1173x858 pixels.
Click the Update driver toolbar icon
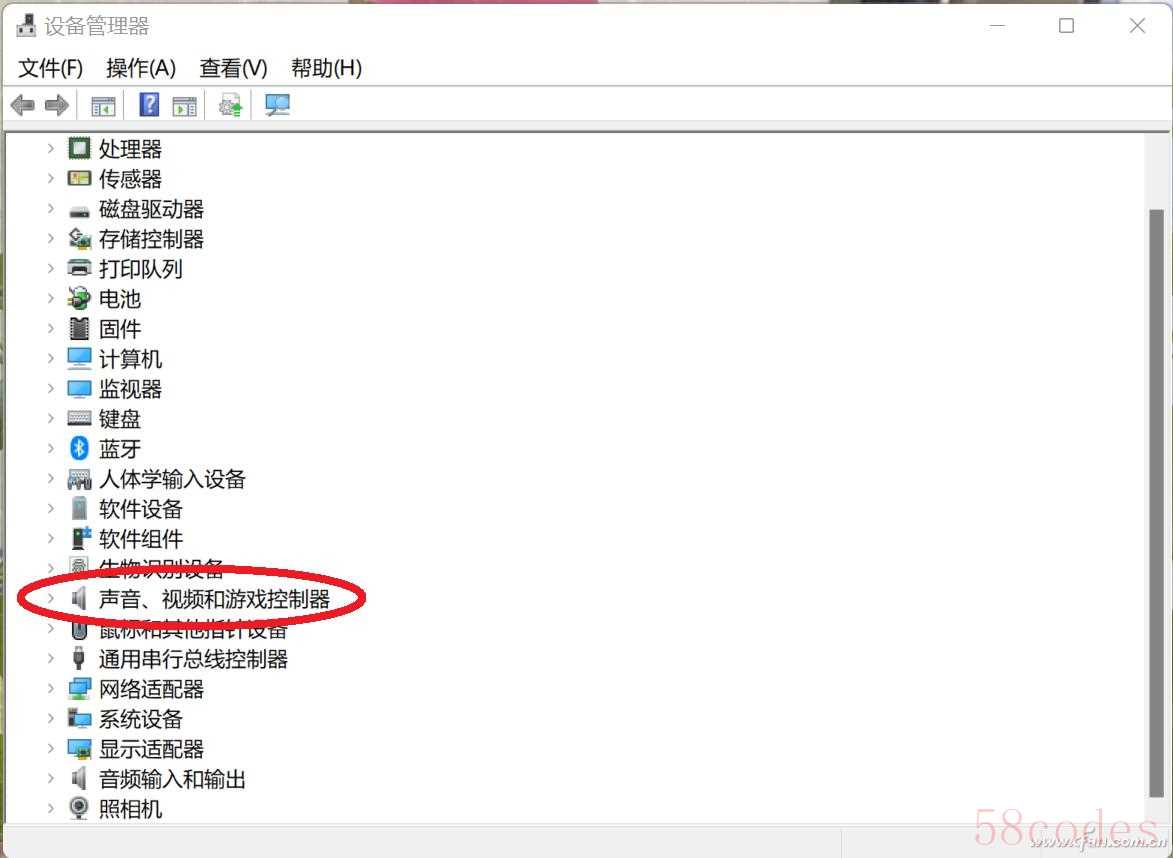coord(230,105)
